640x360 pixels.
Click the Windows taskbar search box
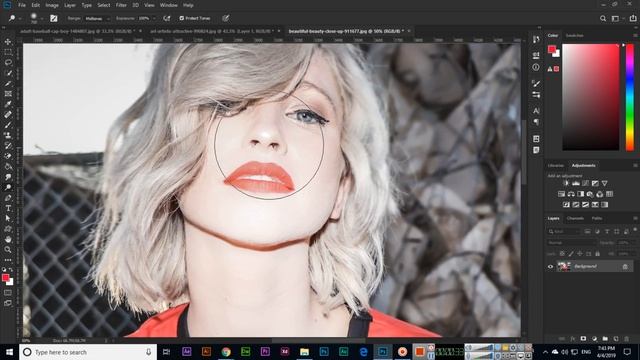tap(88, 352)
